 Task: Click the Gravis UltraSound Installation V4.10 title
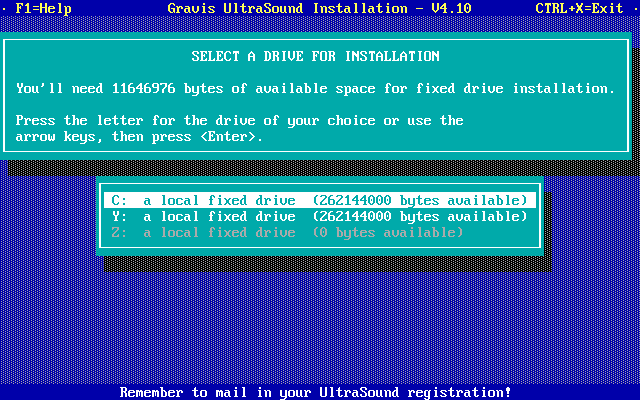[x=320, y=8]
